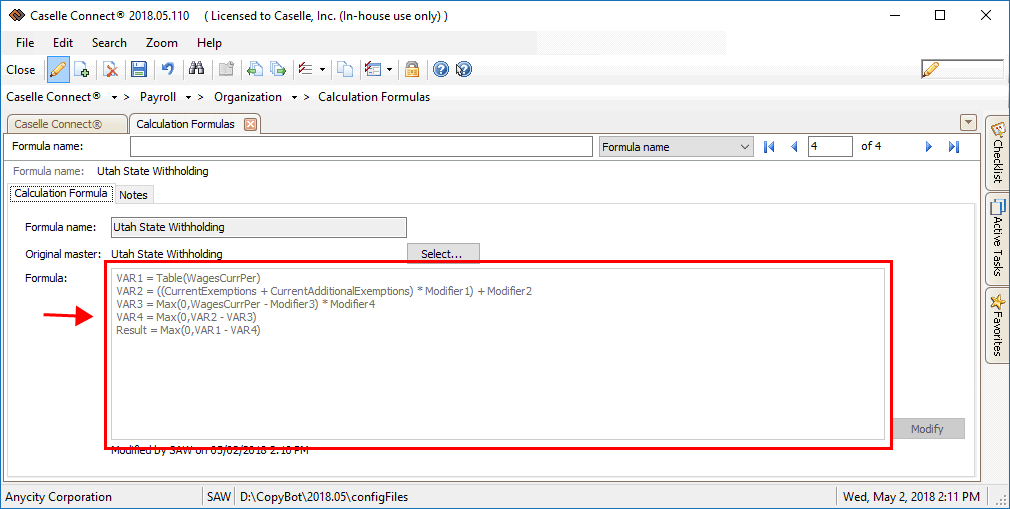This screenshot has width=1010, height=509.
Task: Select the Calculation Formula subtab
Action: pyautogui.click(x=61, y=193)
